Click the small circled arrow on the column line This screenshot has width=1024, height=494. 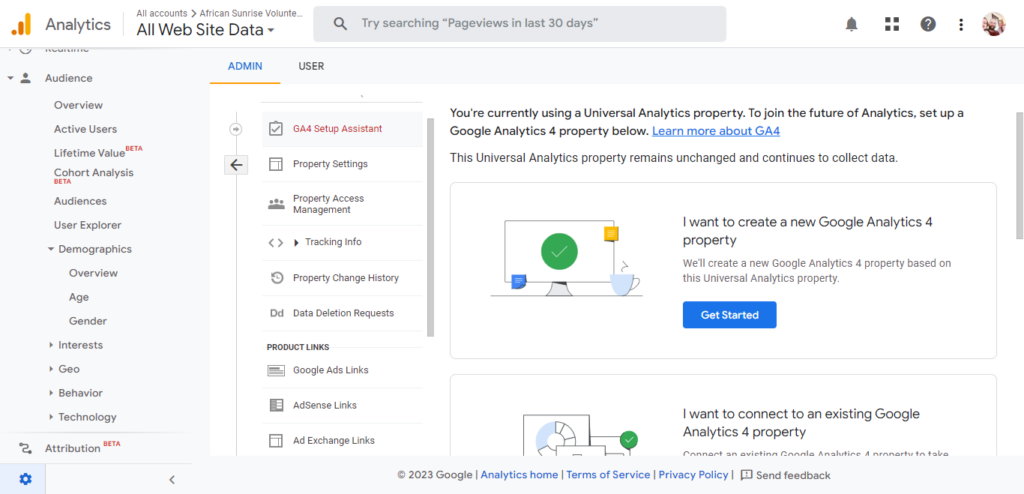tap(236, 129)
